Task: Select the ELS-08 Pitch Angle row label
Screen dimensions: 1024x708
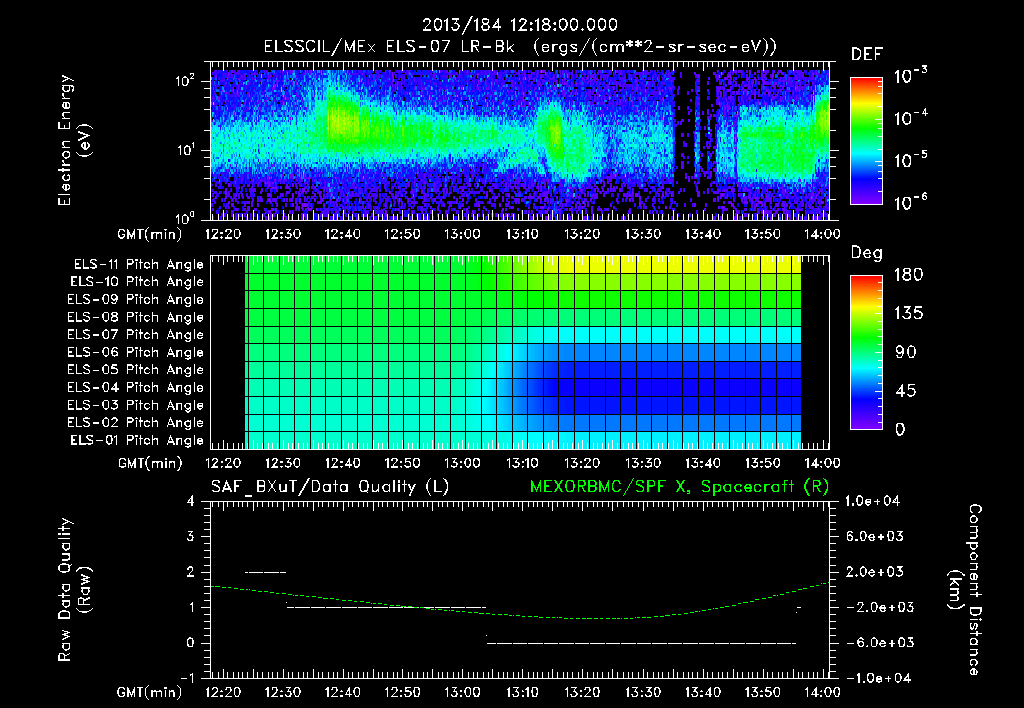Action: point(136,317)
